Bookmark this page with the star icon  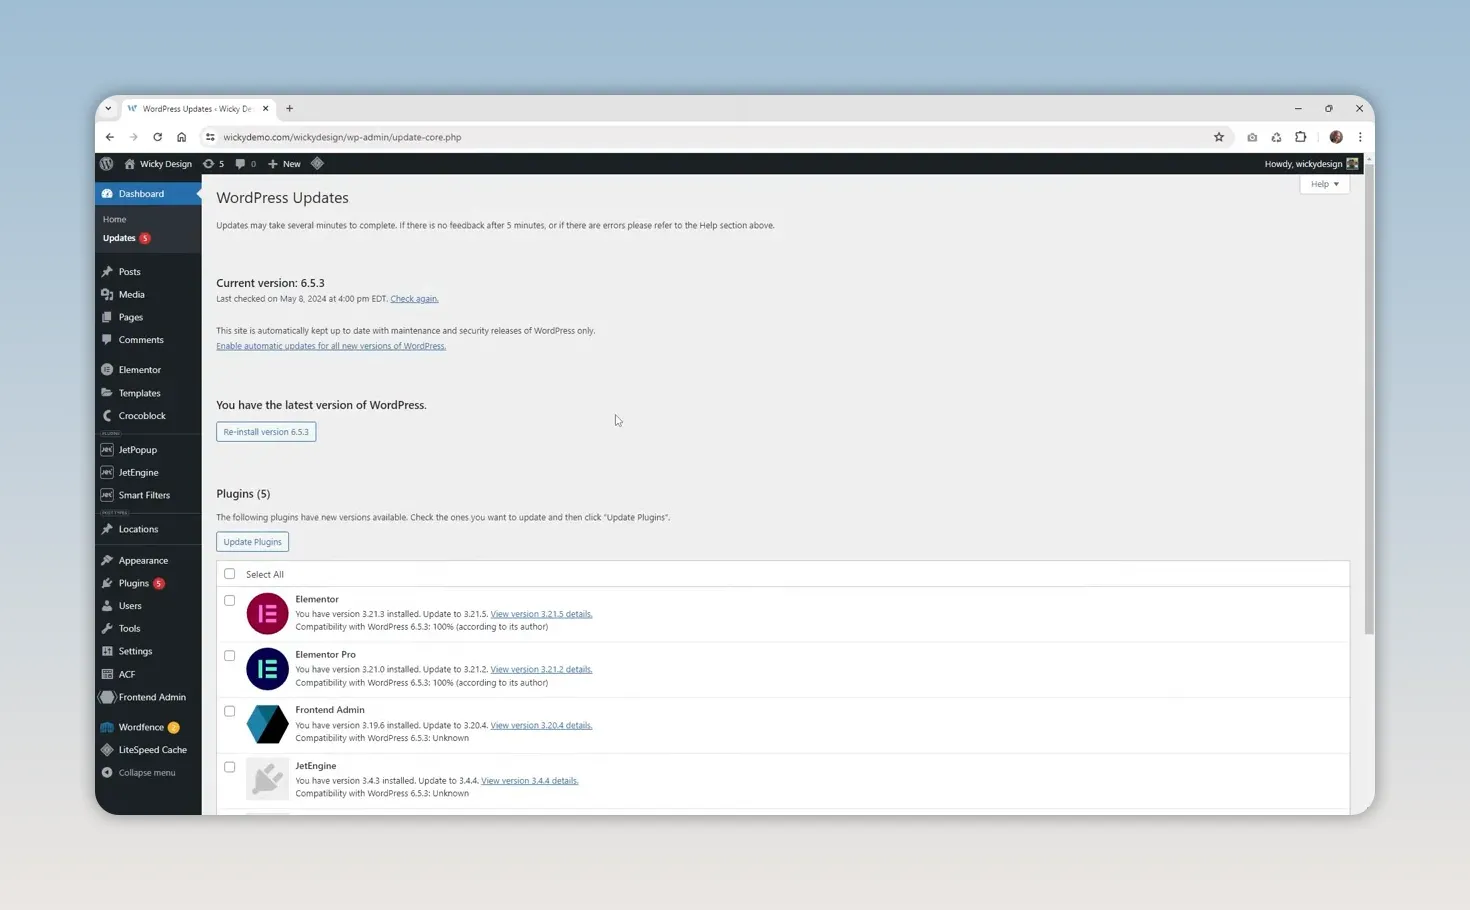[x=1218, y=137]
